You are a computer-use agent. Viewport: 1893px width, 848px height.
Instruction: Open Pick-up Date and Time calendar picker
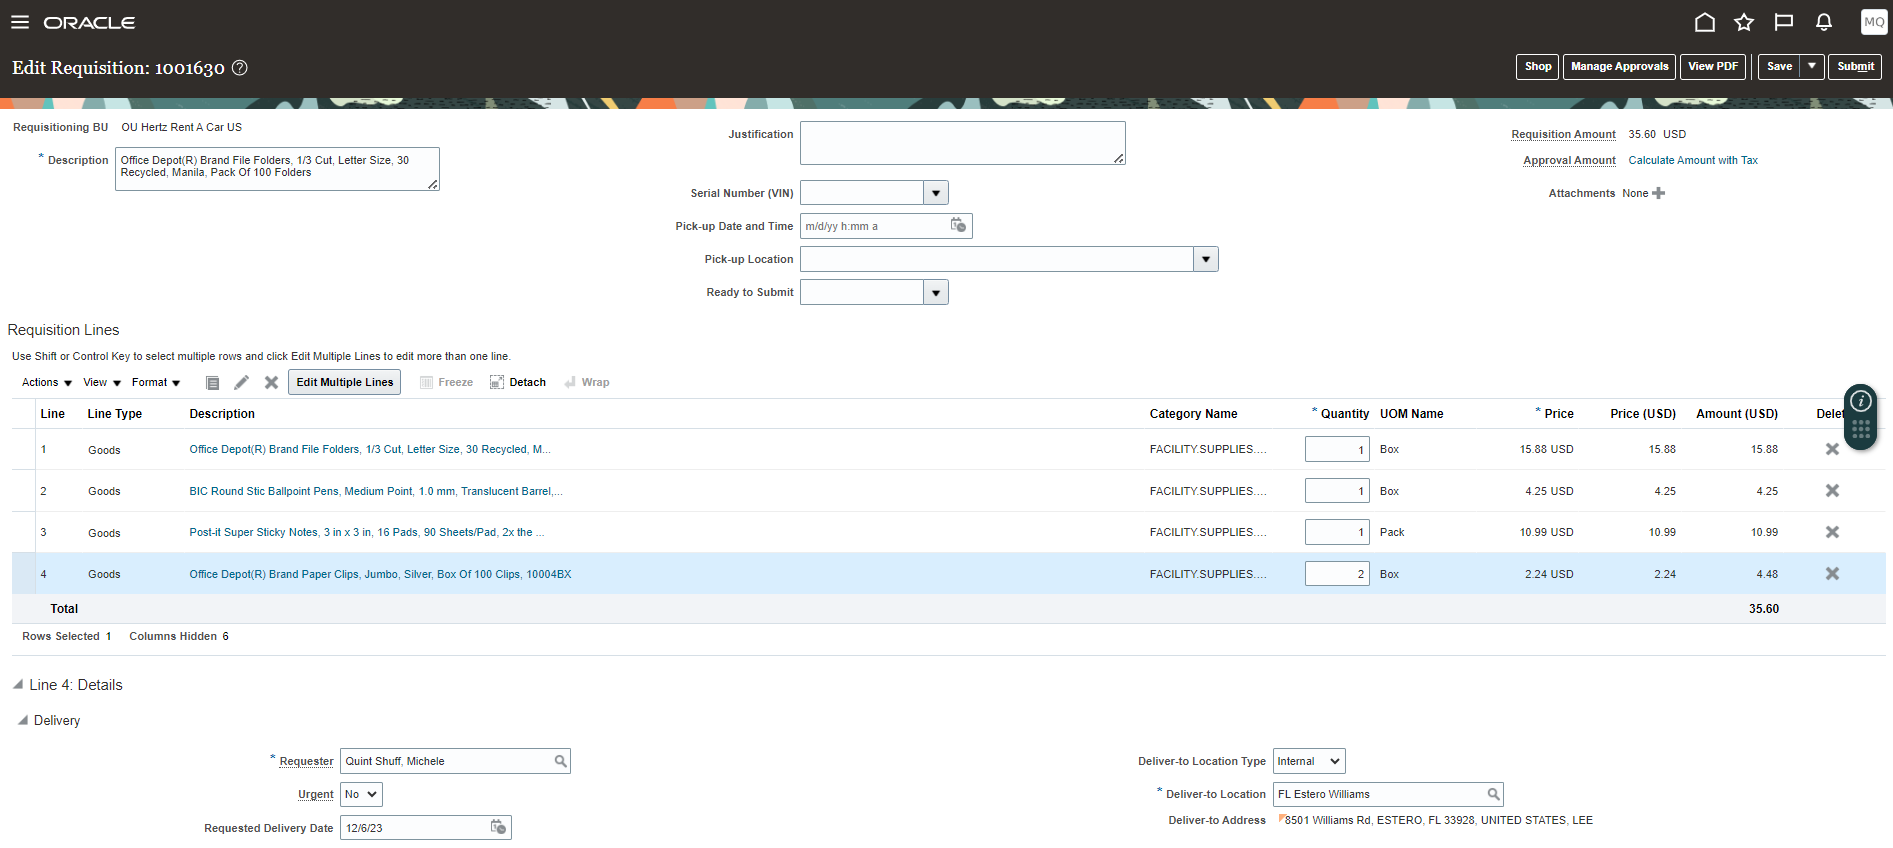click(958, 226)
